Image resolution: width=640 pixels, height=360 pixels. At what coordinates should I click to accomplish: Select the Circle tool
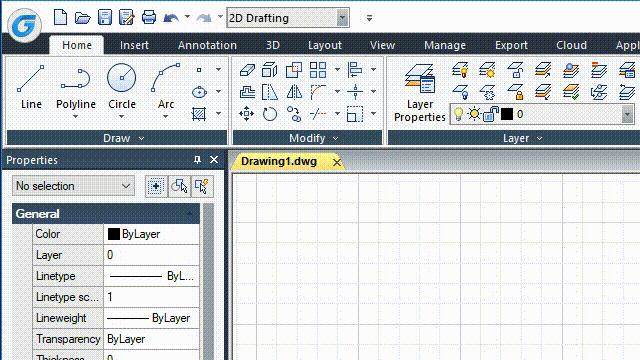pos(122,87)
